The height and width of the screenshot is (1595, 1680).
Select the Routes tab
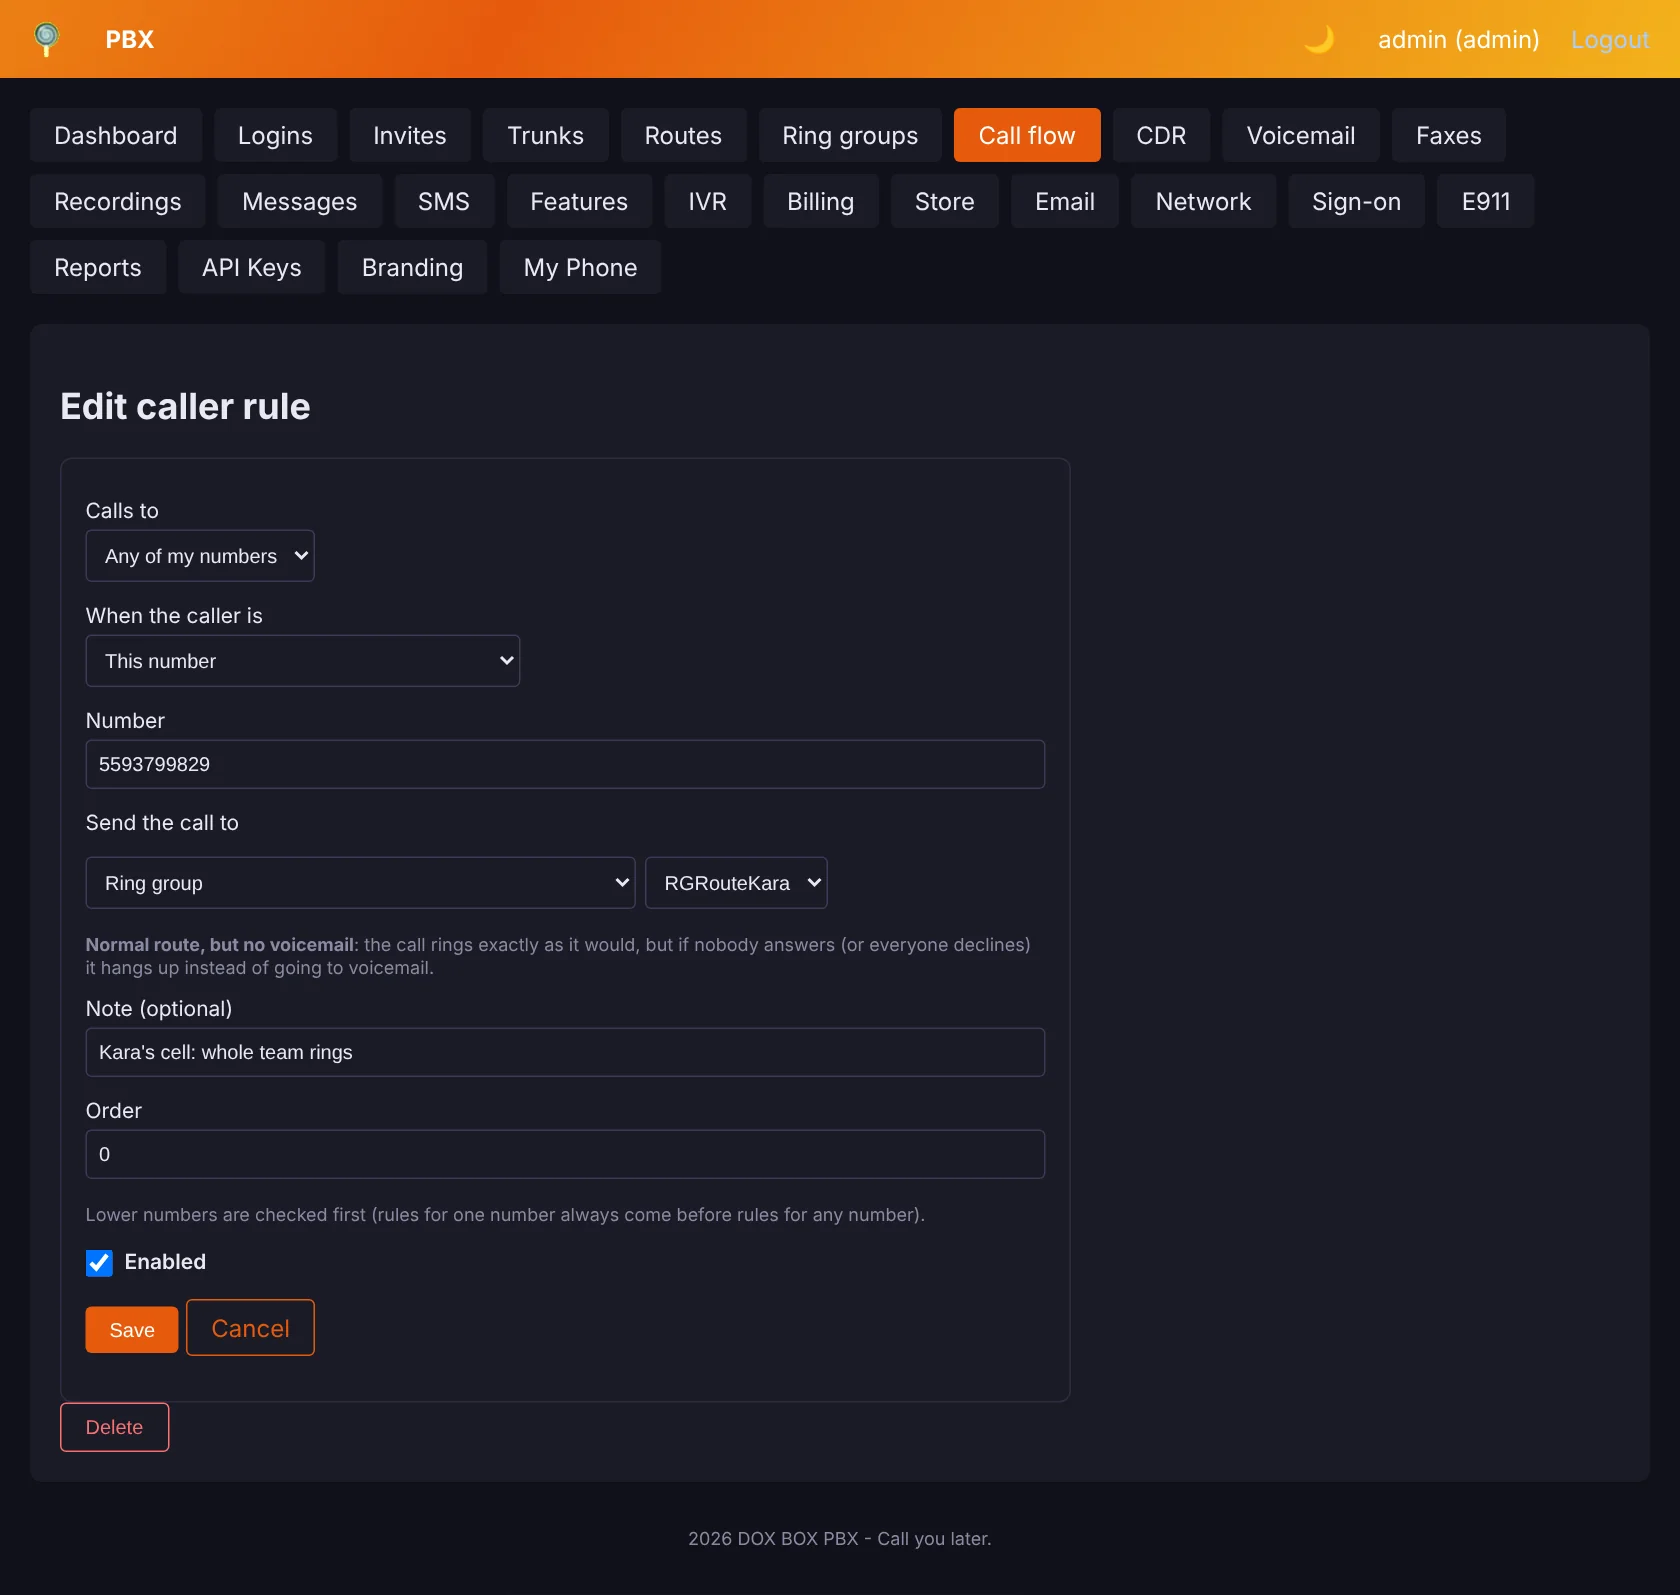pos(683,135)
